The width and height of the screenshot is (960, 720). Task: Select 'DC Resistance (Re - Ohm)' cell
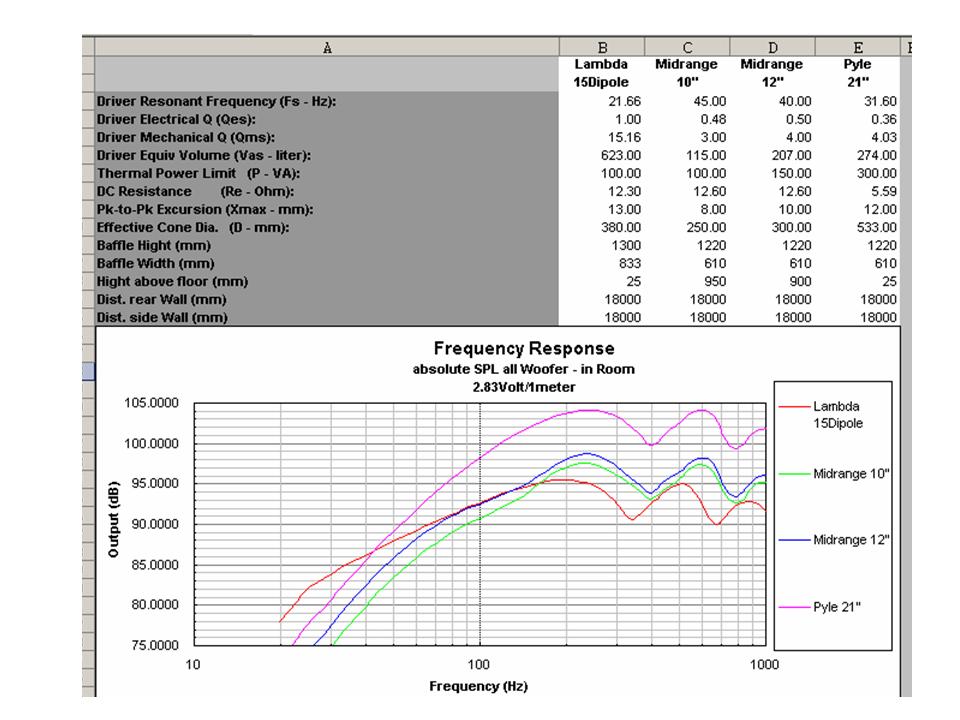point(327,191)
